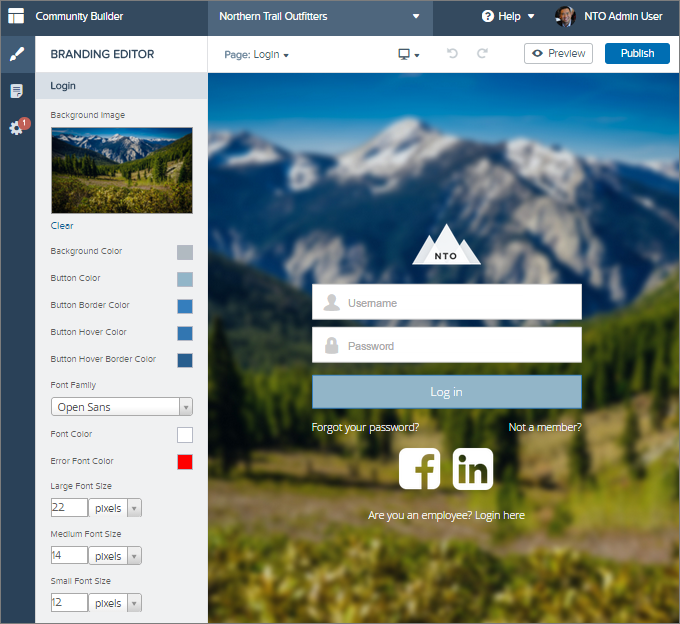Open the Northern Trail Outfitters community dropdown
Image resolution: width=680 pixels, height=624 pixels.
320,16
